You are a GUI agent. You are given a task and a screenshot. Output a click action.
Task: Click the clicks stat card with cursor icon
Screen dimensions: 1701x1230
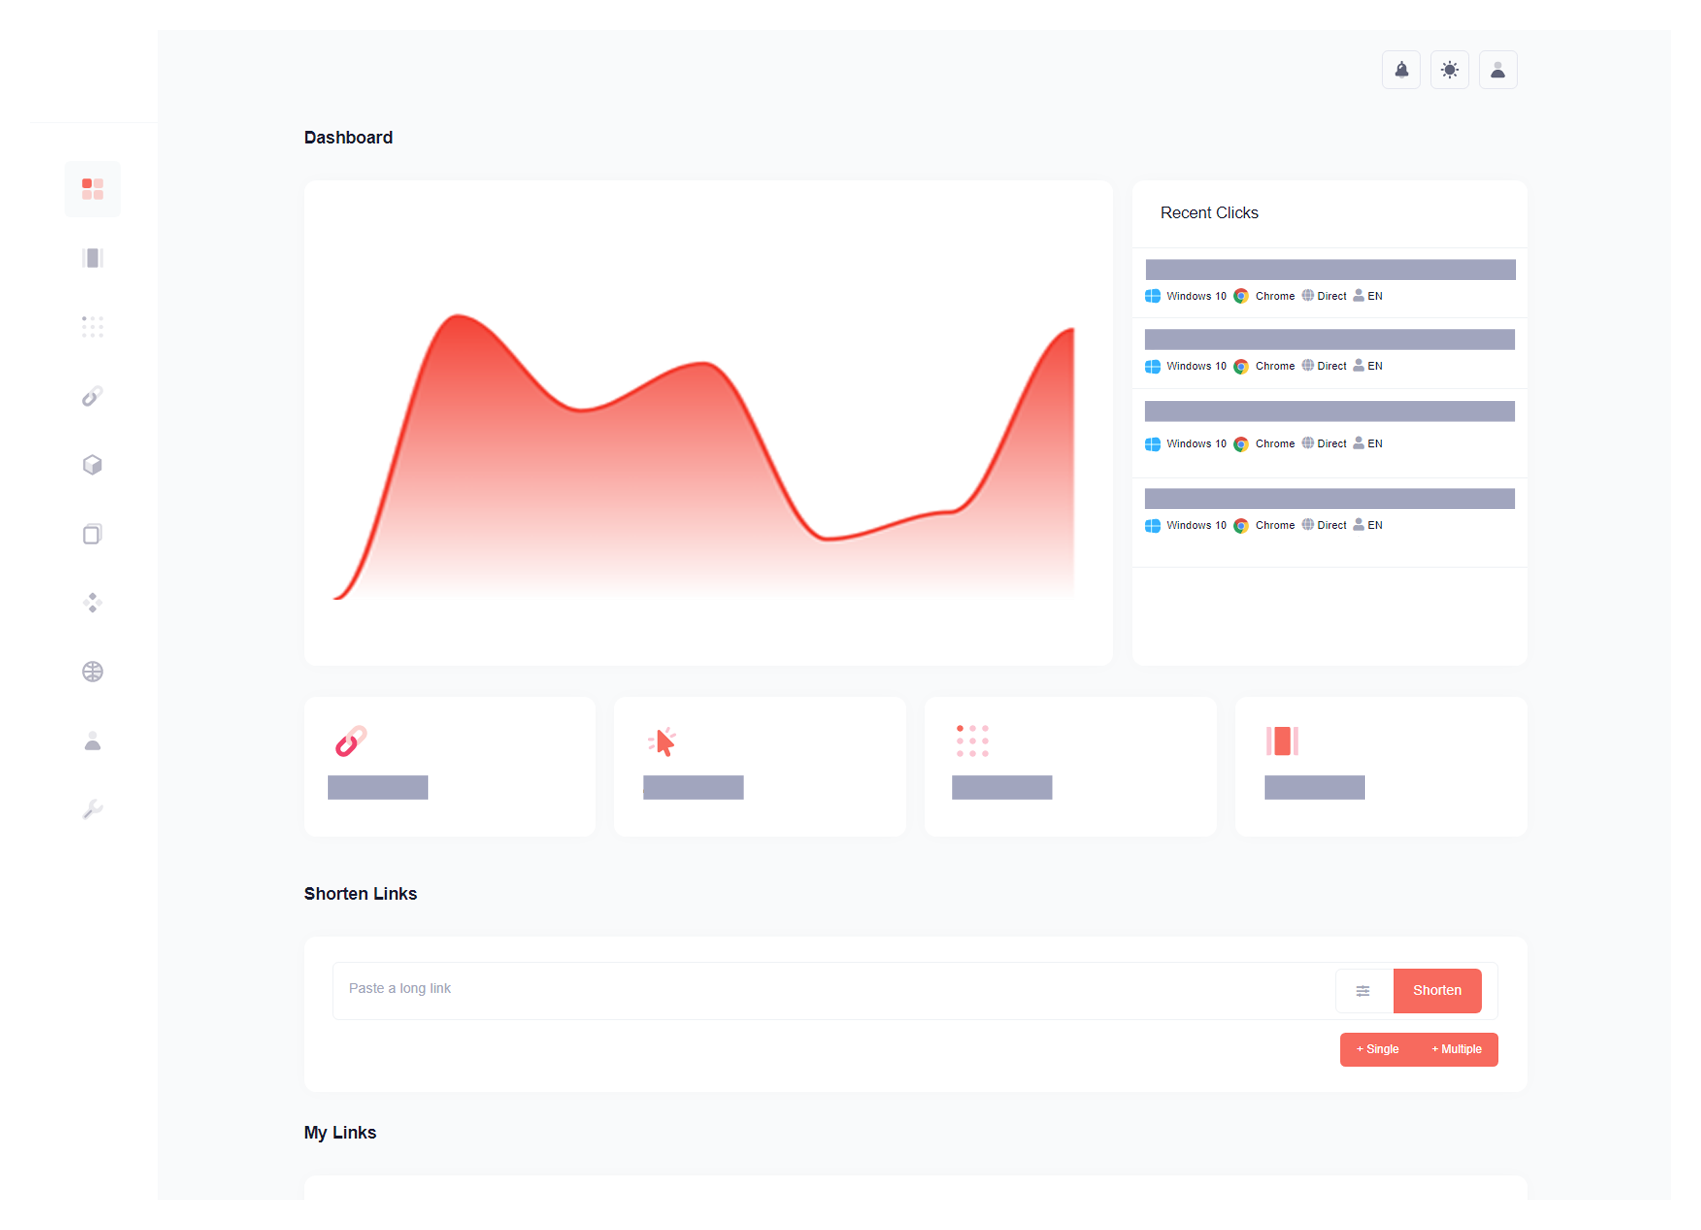point(759,766)
